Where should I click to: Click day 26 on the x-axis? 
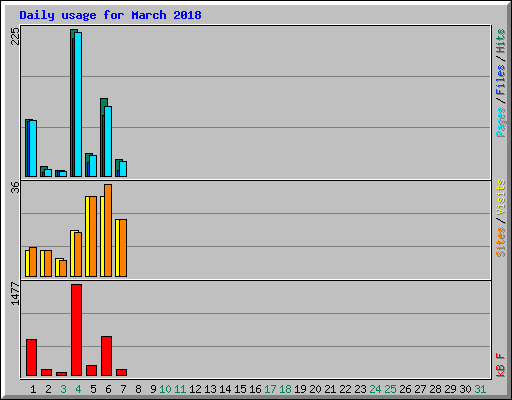[405, 389]
